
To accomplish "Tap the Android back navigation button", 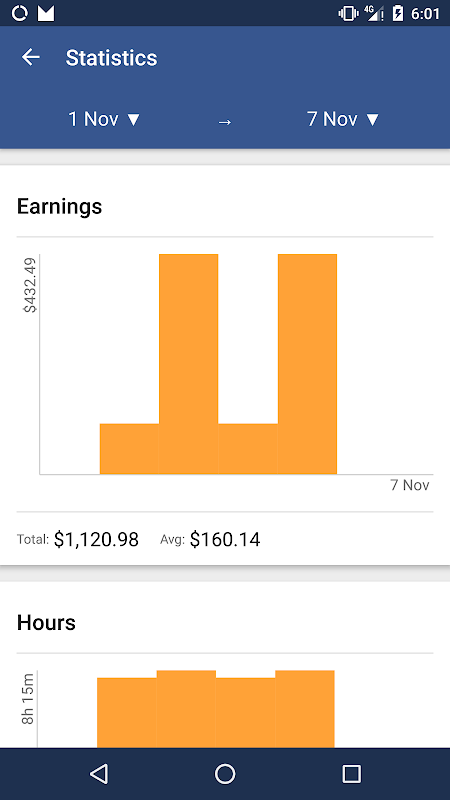I will coord(99,773).
